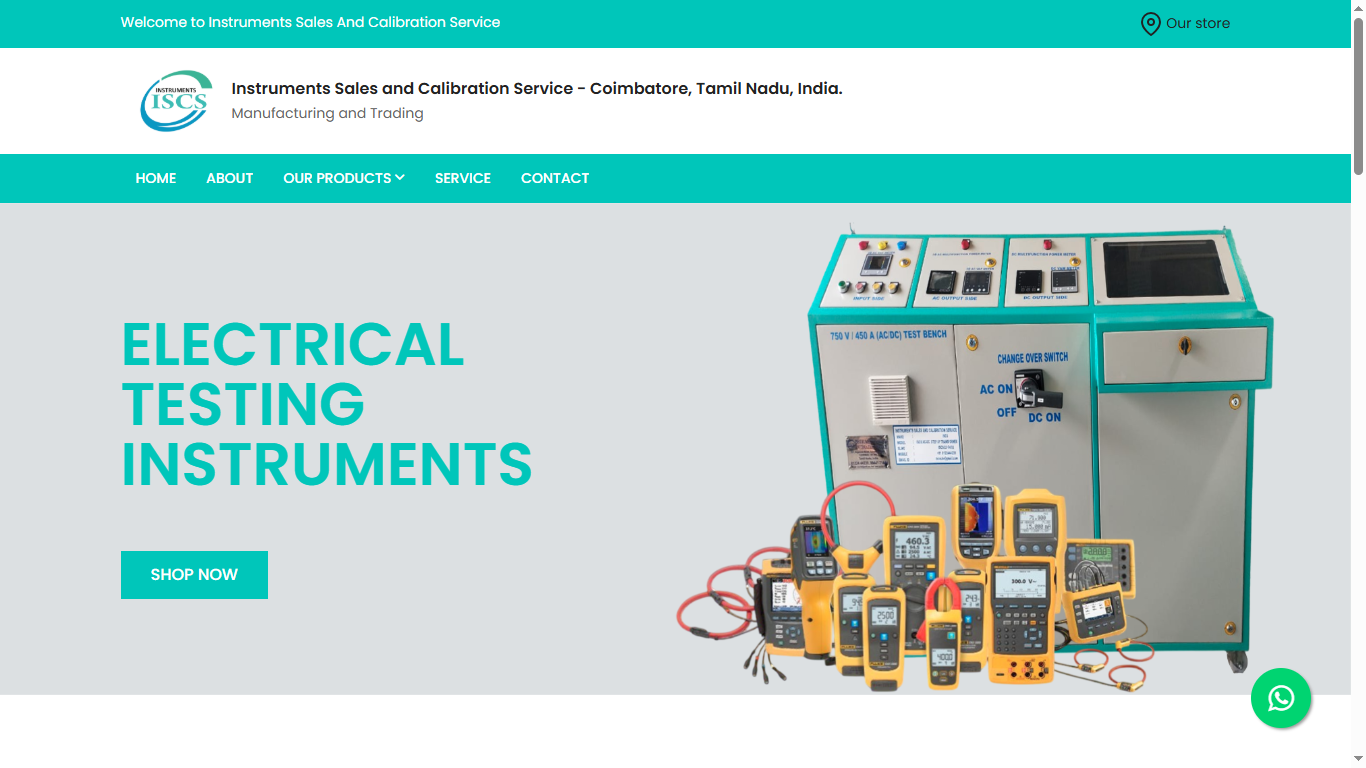The height and width of the screenshot is (768, 1366).
Task: Open the CONTACT page from navigation
Action: point(555,178)
